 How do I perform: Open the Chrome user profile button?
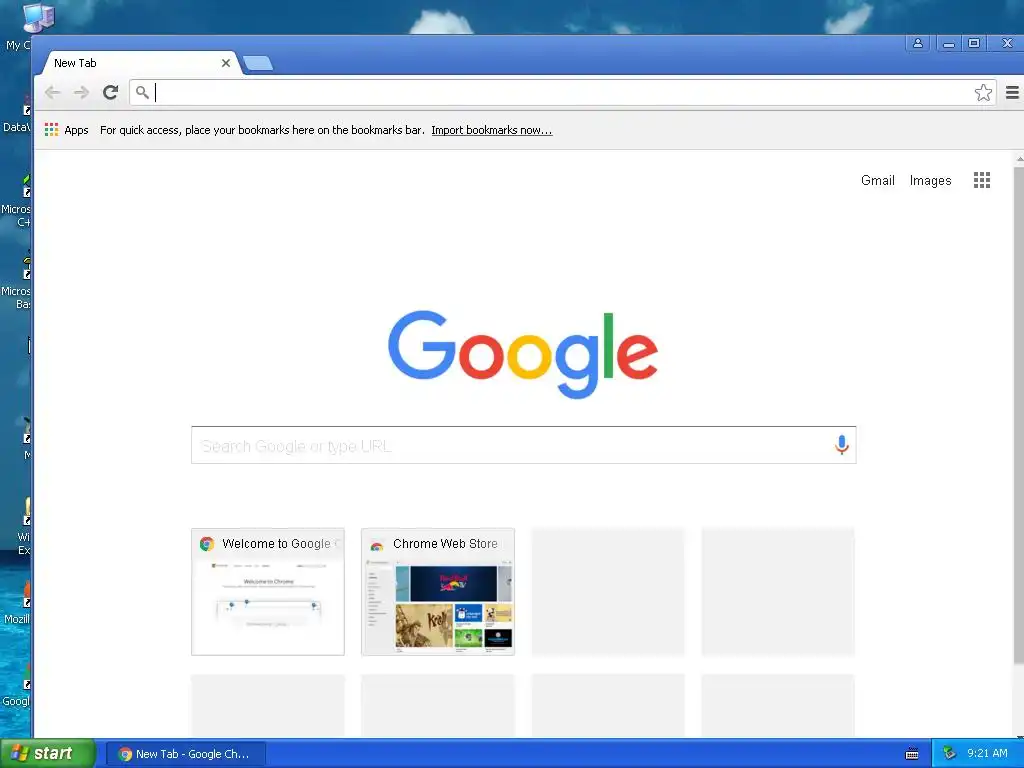click(x=918, y=43)
